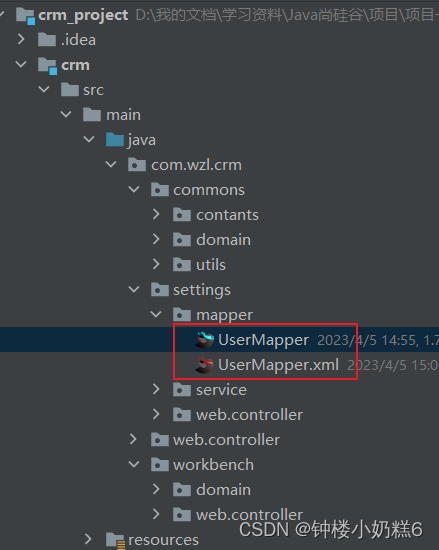Select the resources folder label

[163, 540]
